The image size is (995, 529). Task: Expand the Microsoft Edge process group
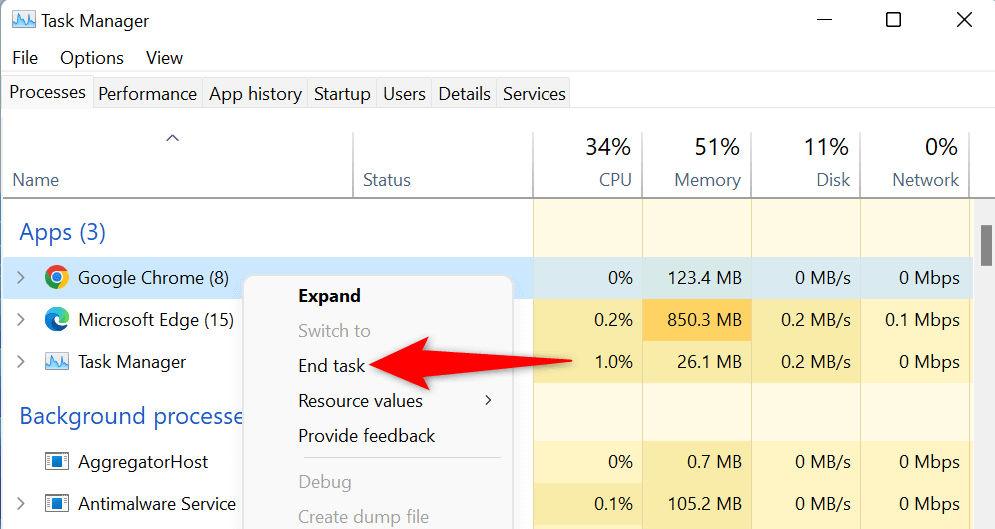(22, 320)
